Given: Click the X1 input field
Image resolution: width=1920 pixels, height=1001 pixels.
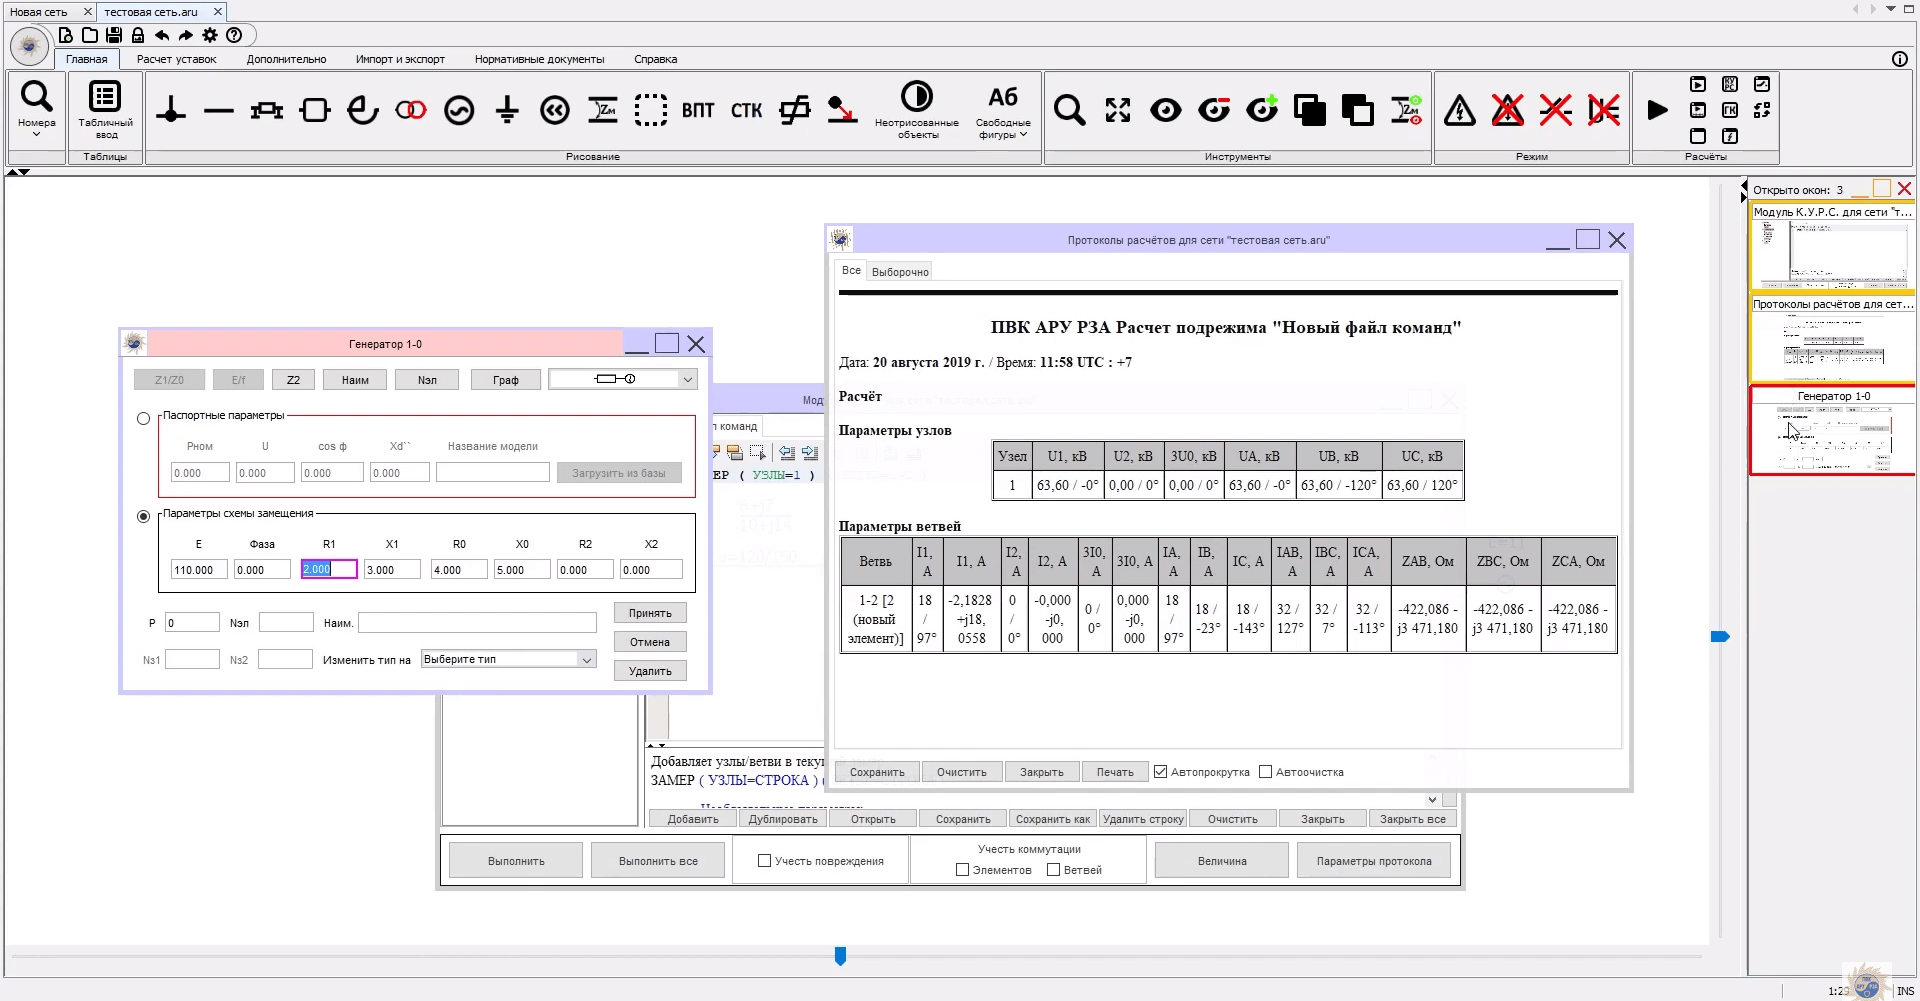Looking at the screenshot, I should 393,570.
